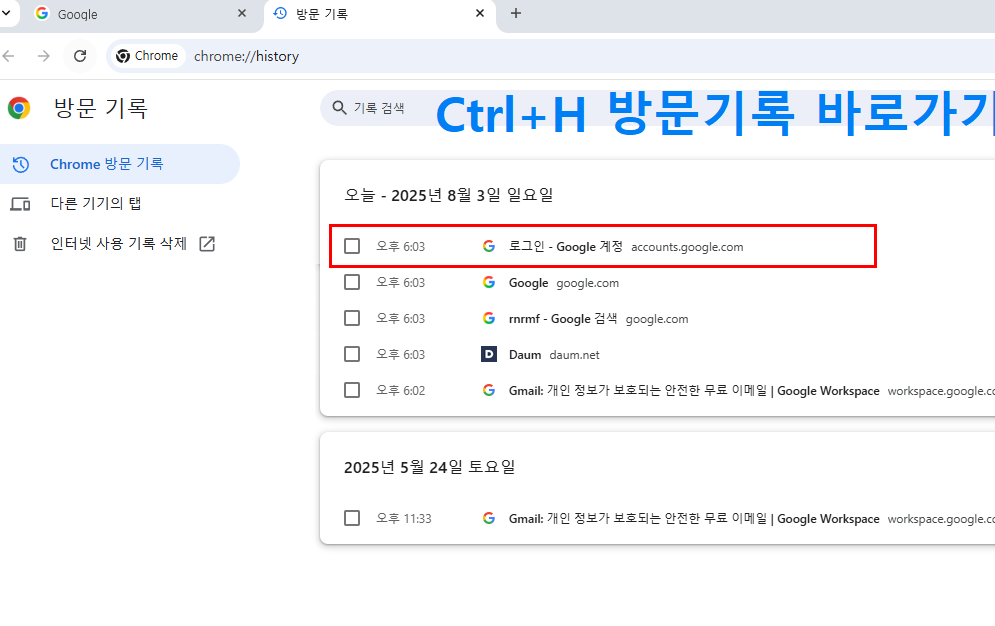995x626 pixels.
Task: Open the Google google.com history link
Action: coord(529,283)
